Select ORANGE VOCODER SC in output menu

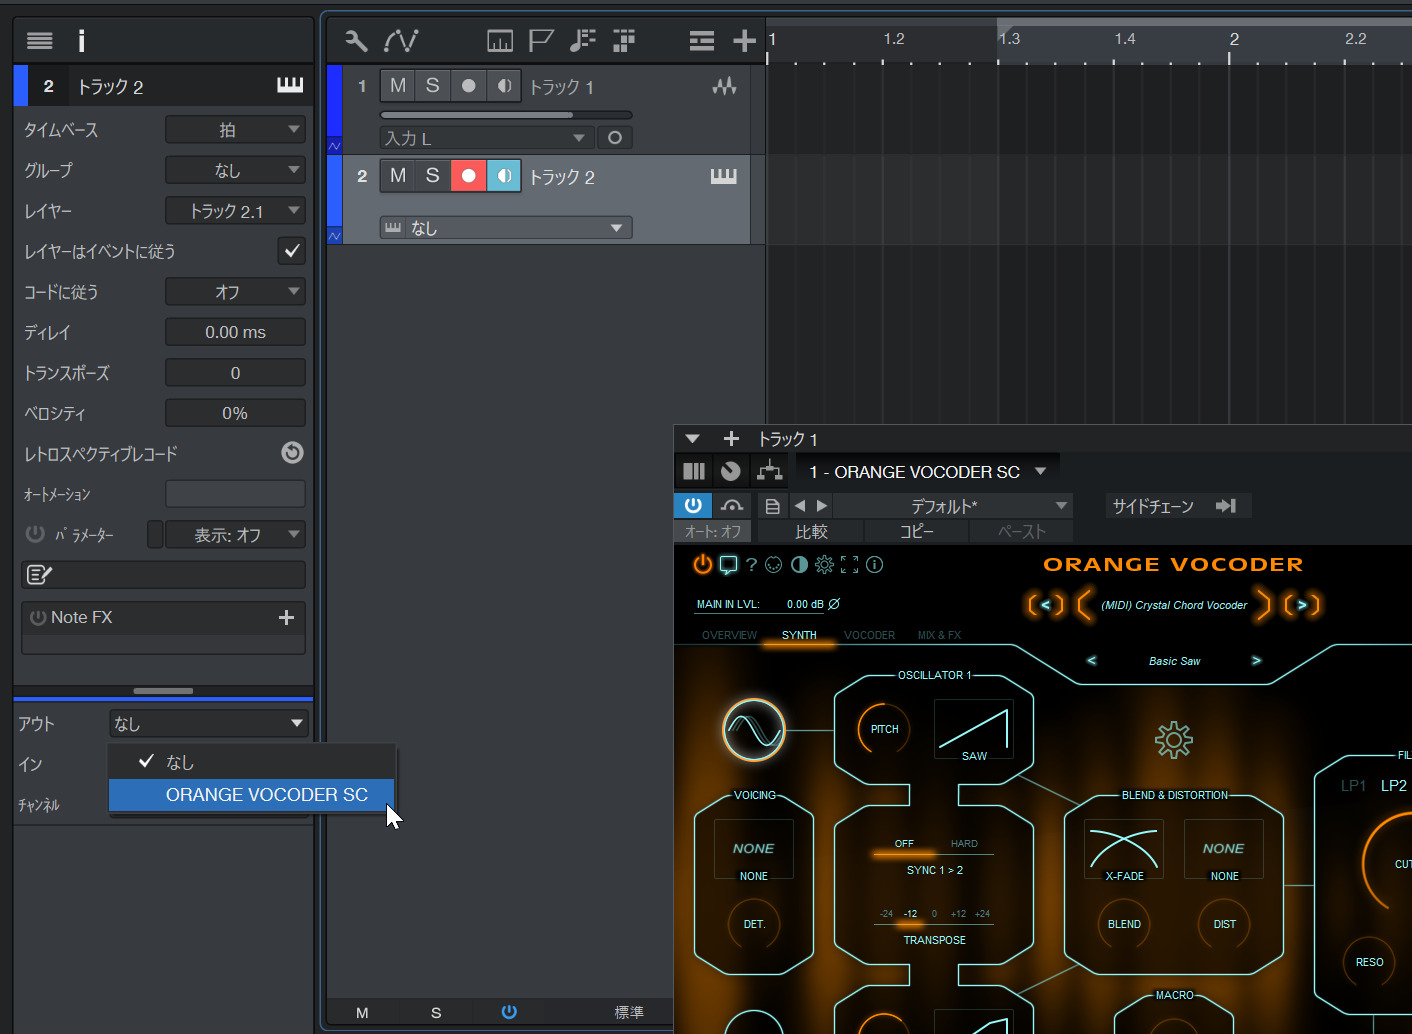[252, 795]
